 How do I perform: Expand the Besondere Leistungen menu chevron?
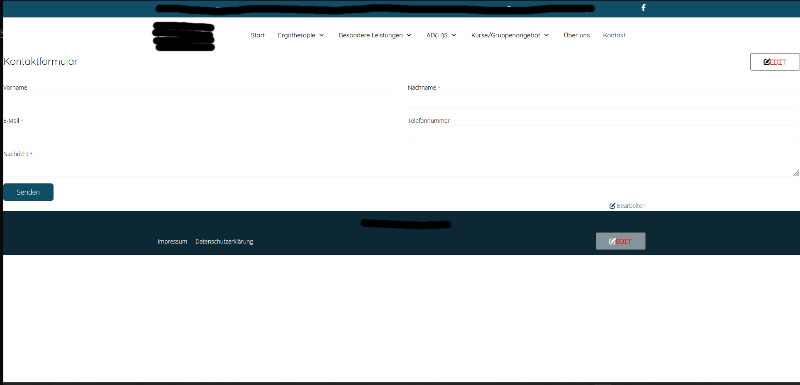(x=409, y=35)
